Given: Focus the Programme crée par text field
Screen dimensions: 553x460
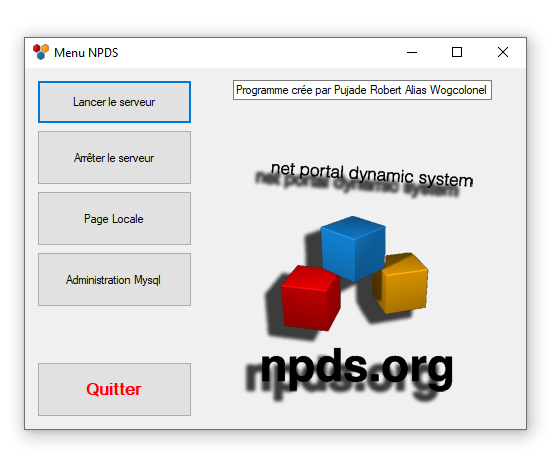Looking at the screenshot, I should [x=362, y=90].
